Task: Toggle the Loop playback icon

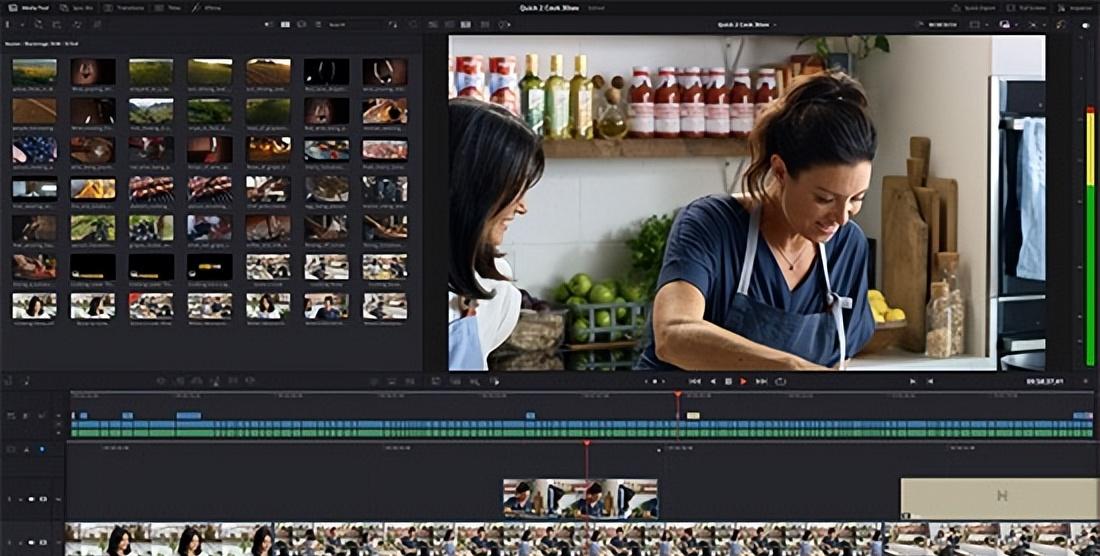Action: 780,381
